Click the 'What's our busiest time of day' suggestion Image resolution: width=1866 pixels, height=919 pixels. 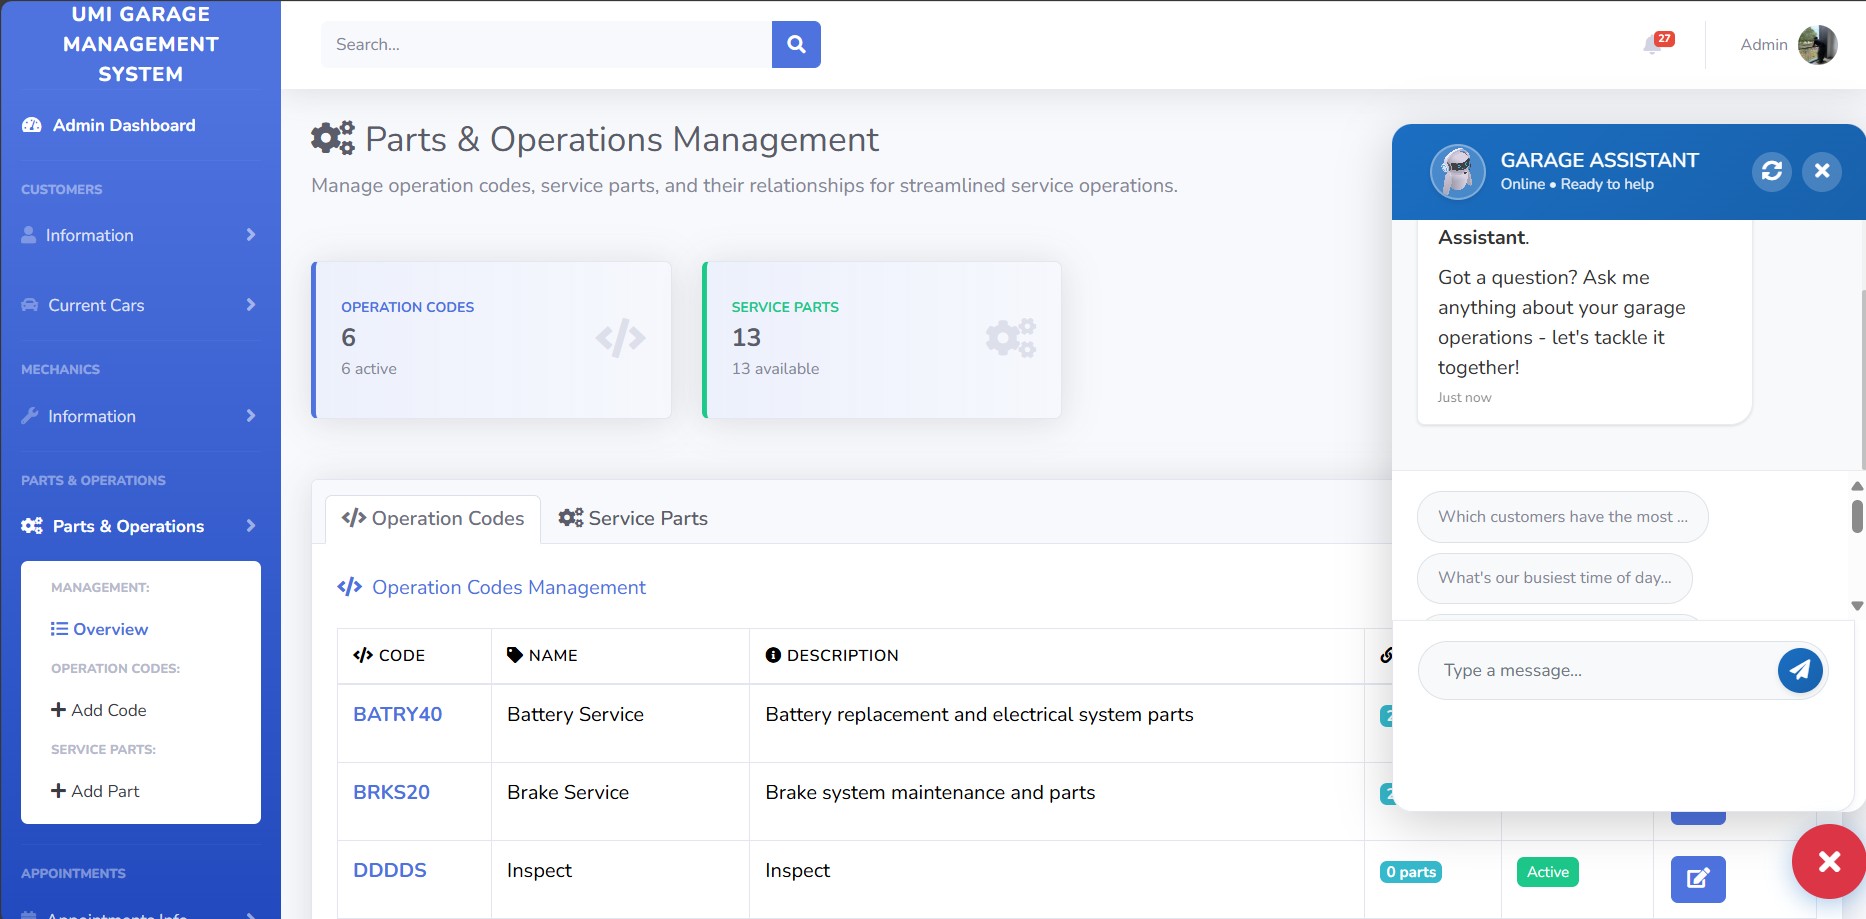1554,578
